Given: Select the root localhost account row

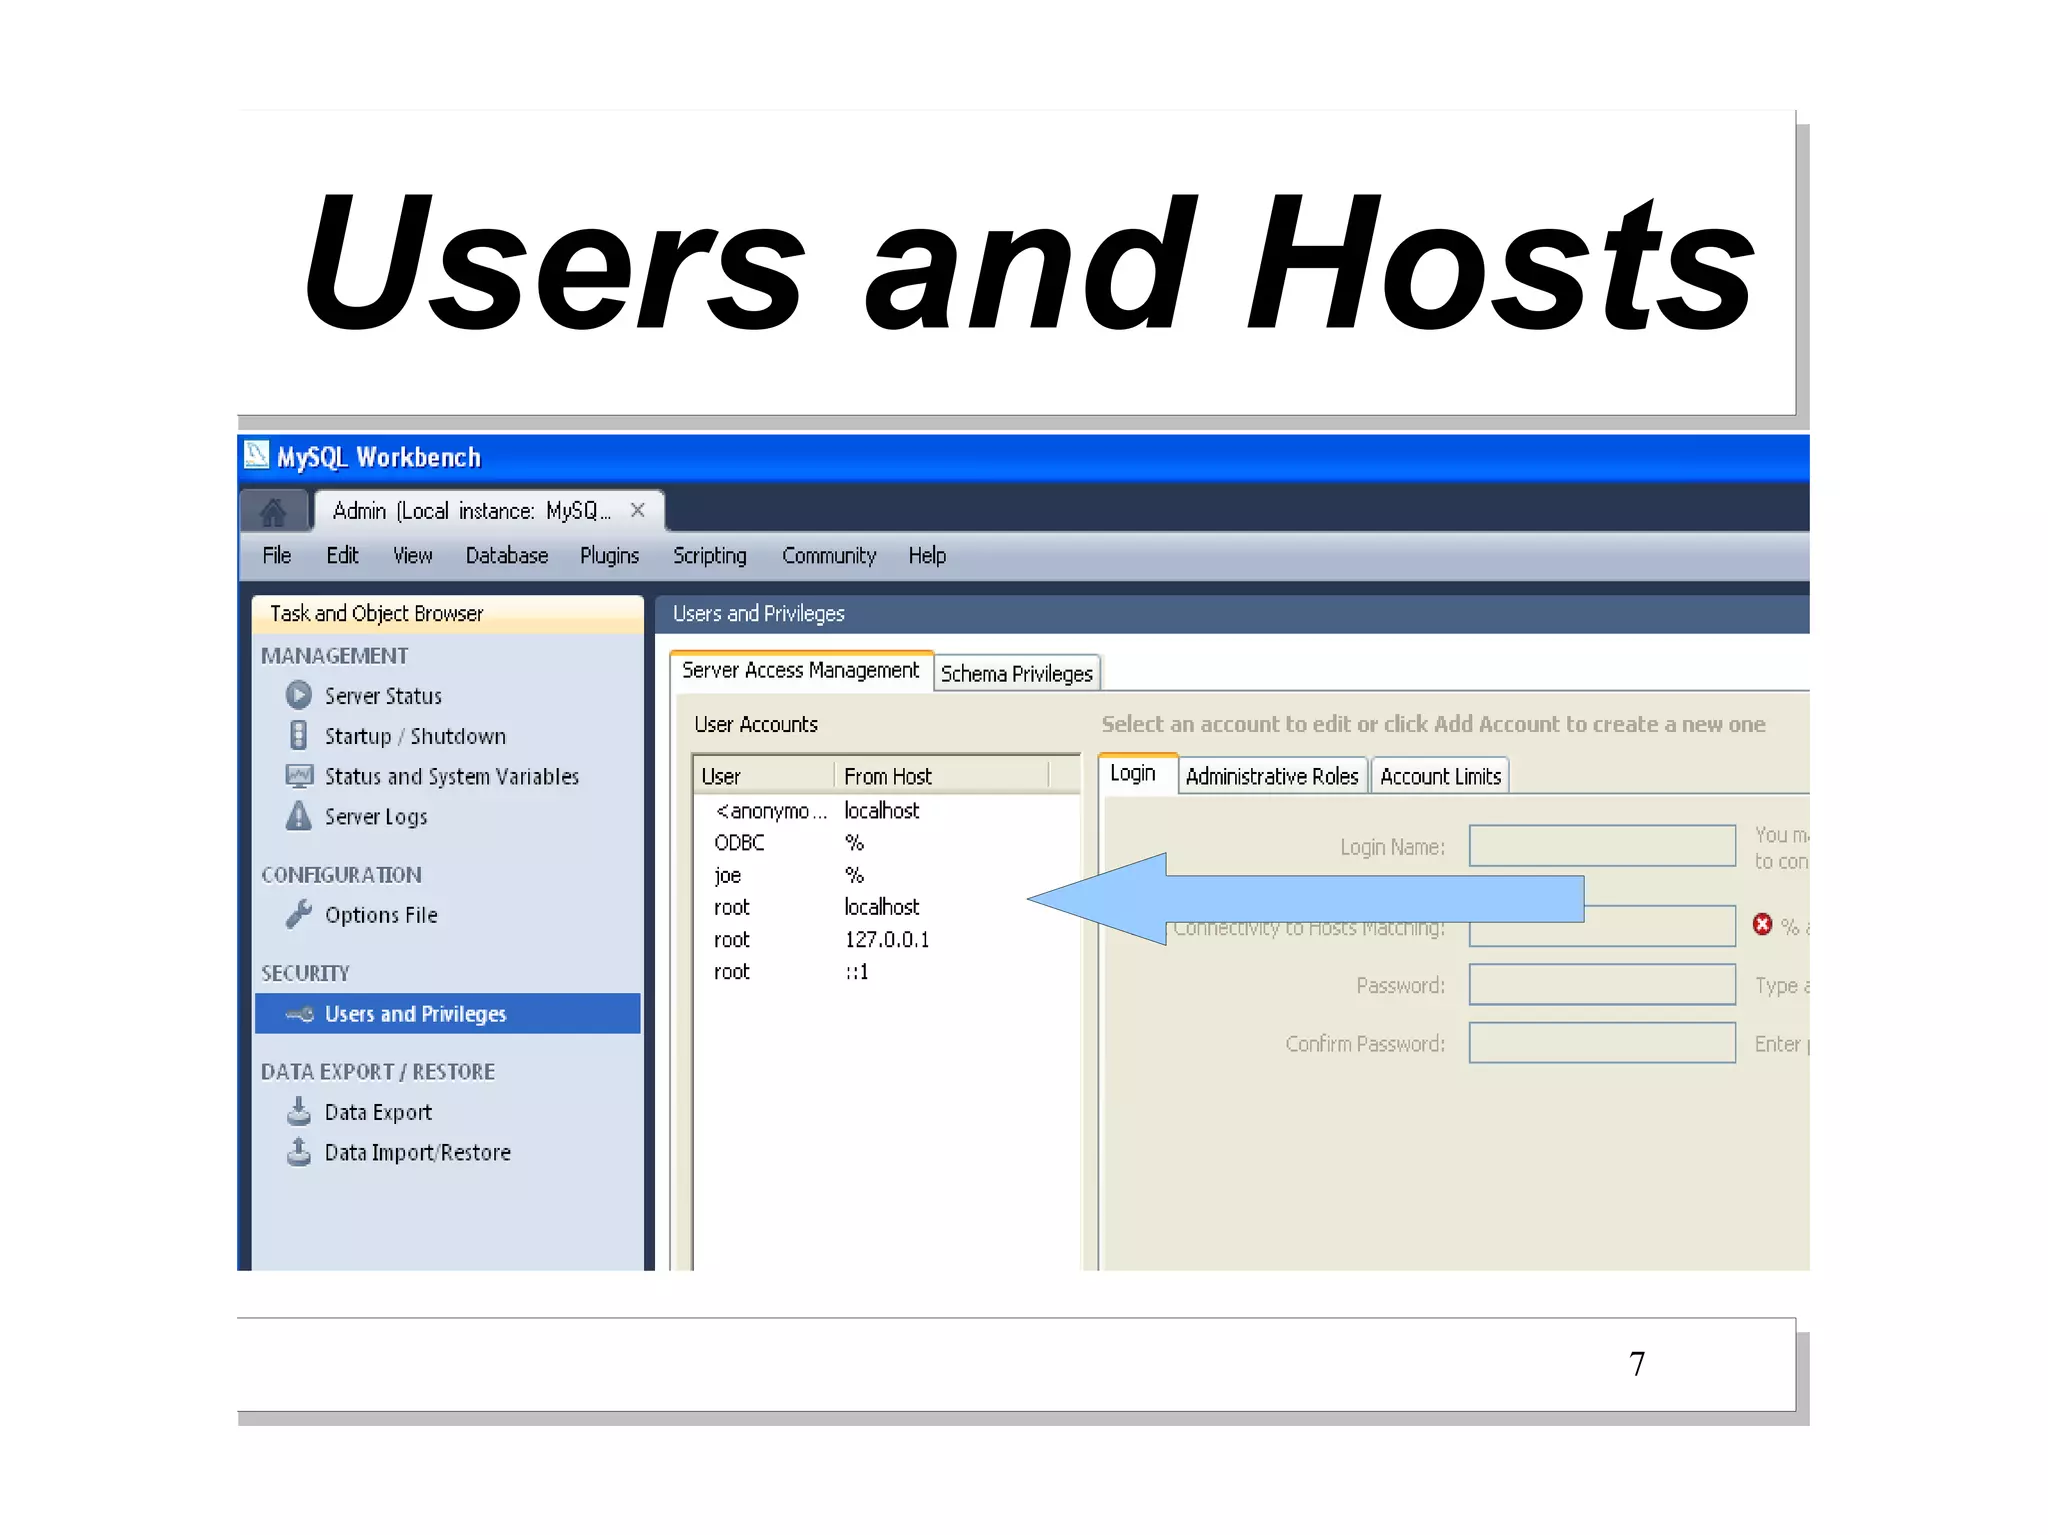Looking at the screenshot, I should (x=886, y=907).
